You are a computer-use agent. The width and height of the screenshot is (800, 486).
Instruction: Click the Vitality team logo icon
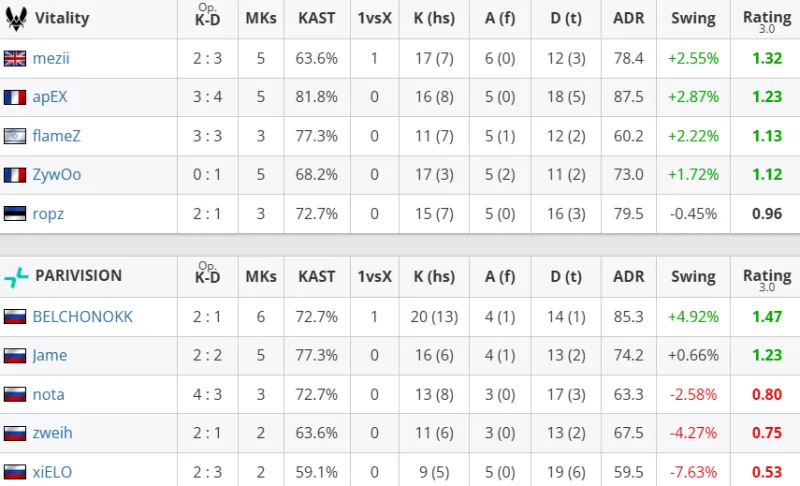16,18
